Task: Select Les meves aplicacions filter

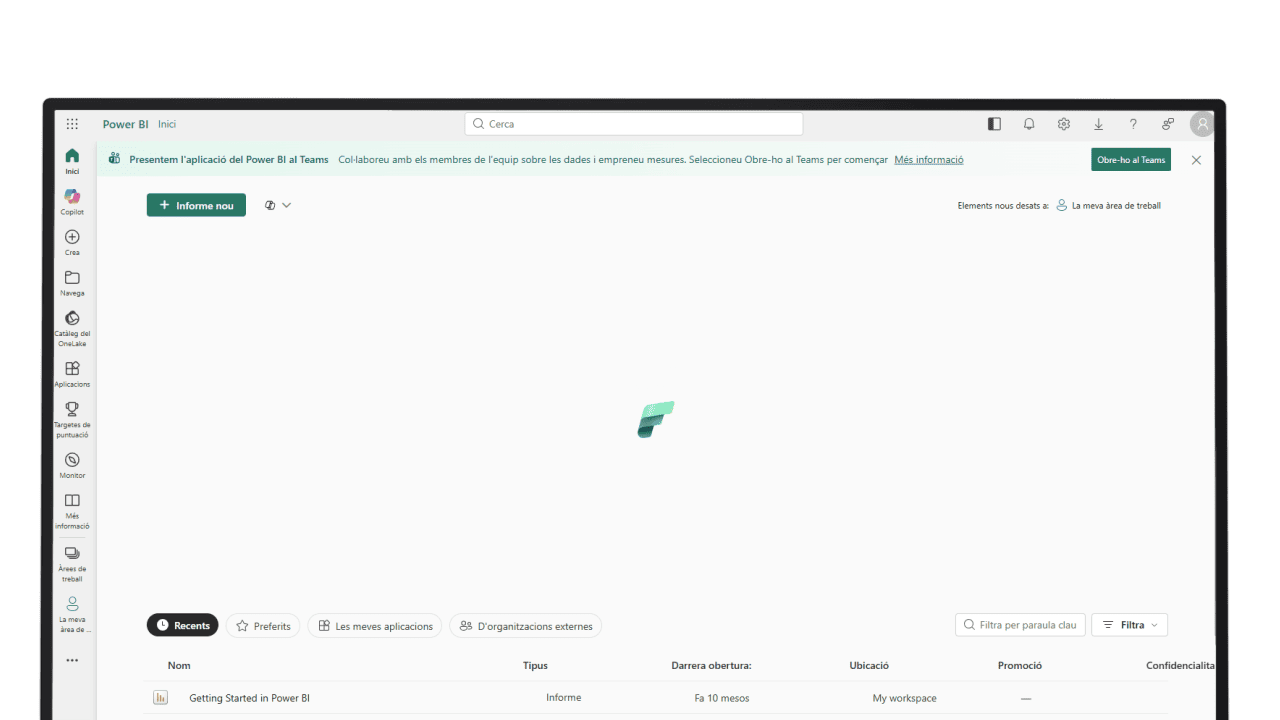Action: pyautogui.click(x=374, y=625)
